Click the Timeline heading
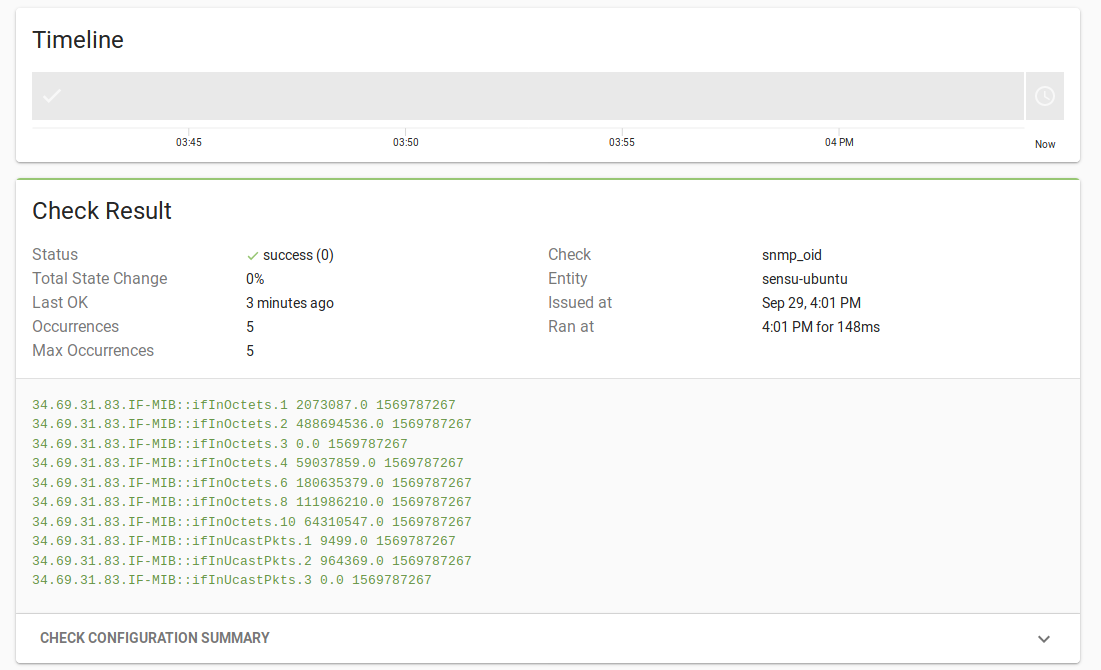 coord(78,40)
